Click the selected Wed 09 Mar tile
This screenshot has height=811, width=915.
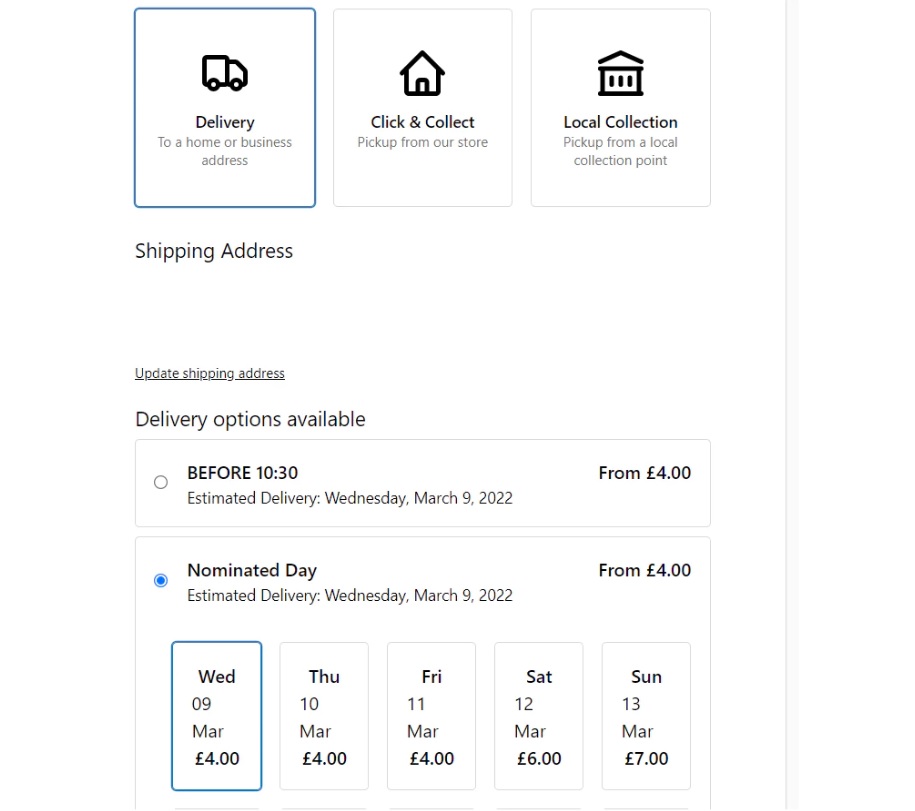click(x=216, y=716)
